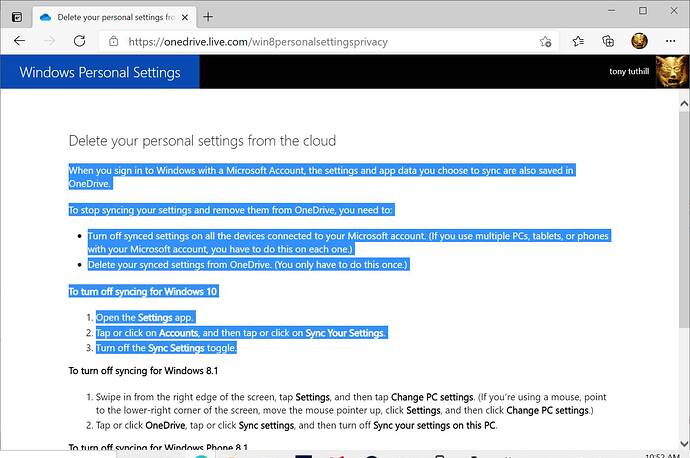690x458 pixels.
Task: Select the 'Delete your personal settings' tab
Action: point(115,18)
